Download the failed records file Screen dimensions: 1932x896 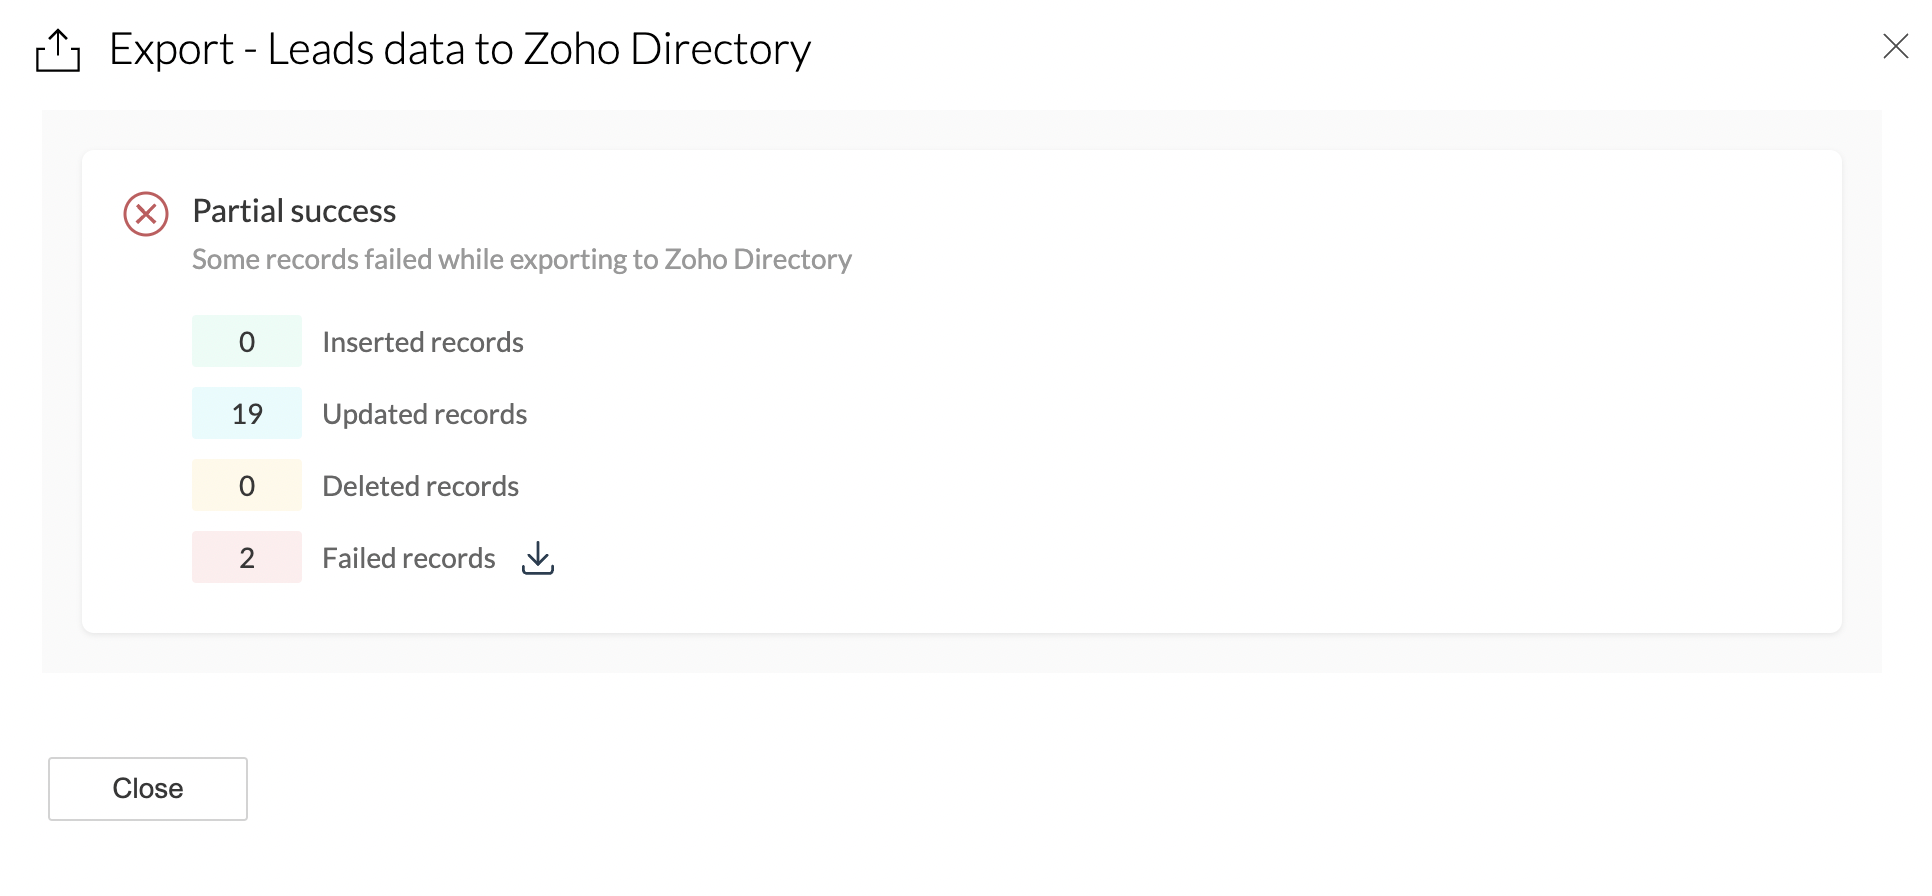pos(538,558)
